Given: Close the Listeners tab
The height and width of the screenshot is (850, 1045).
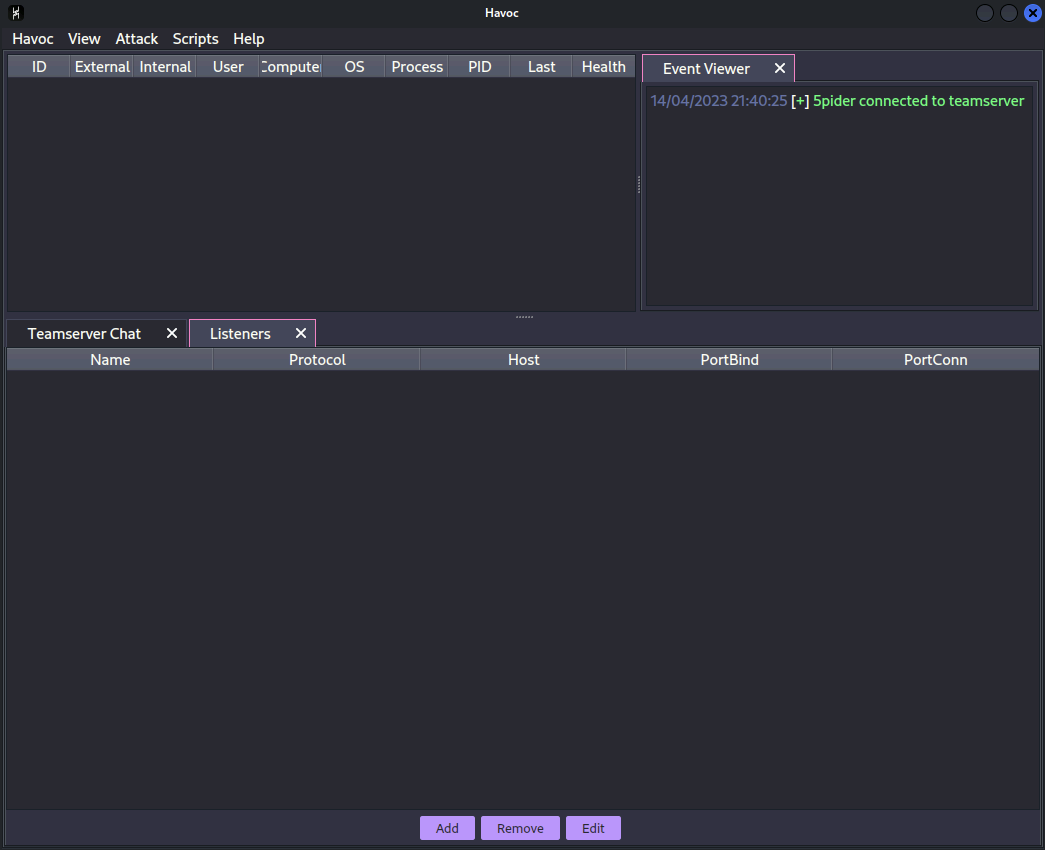Looking at the screenshot, I should pos(301,333).
